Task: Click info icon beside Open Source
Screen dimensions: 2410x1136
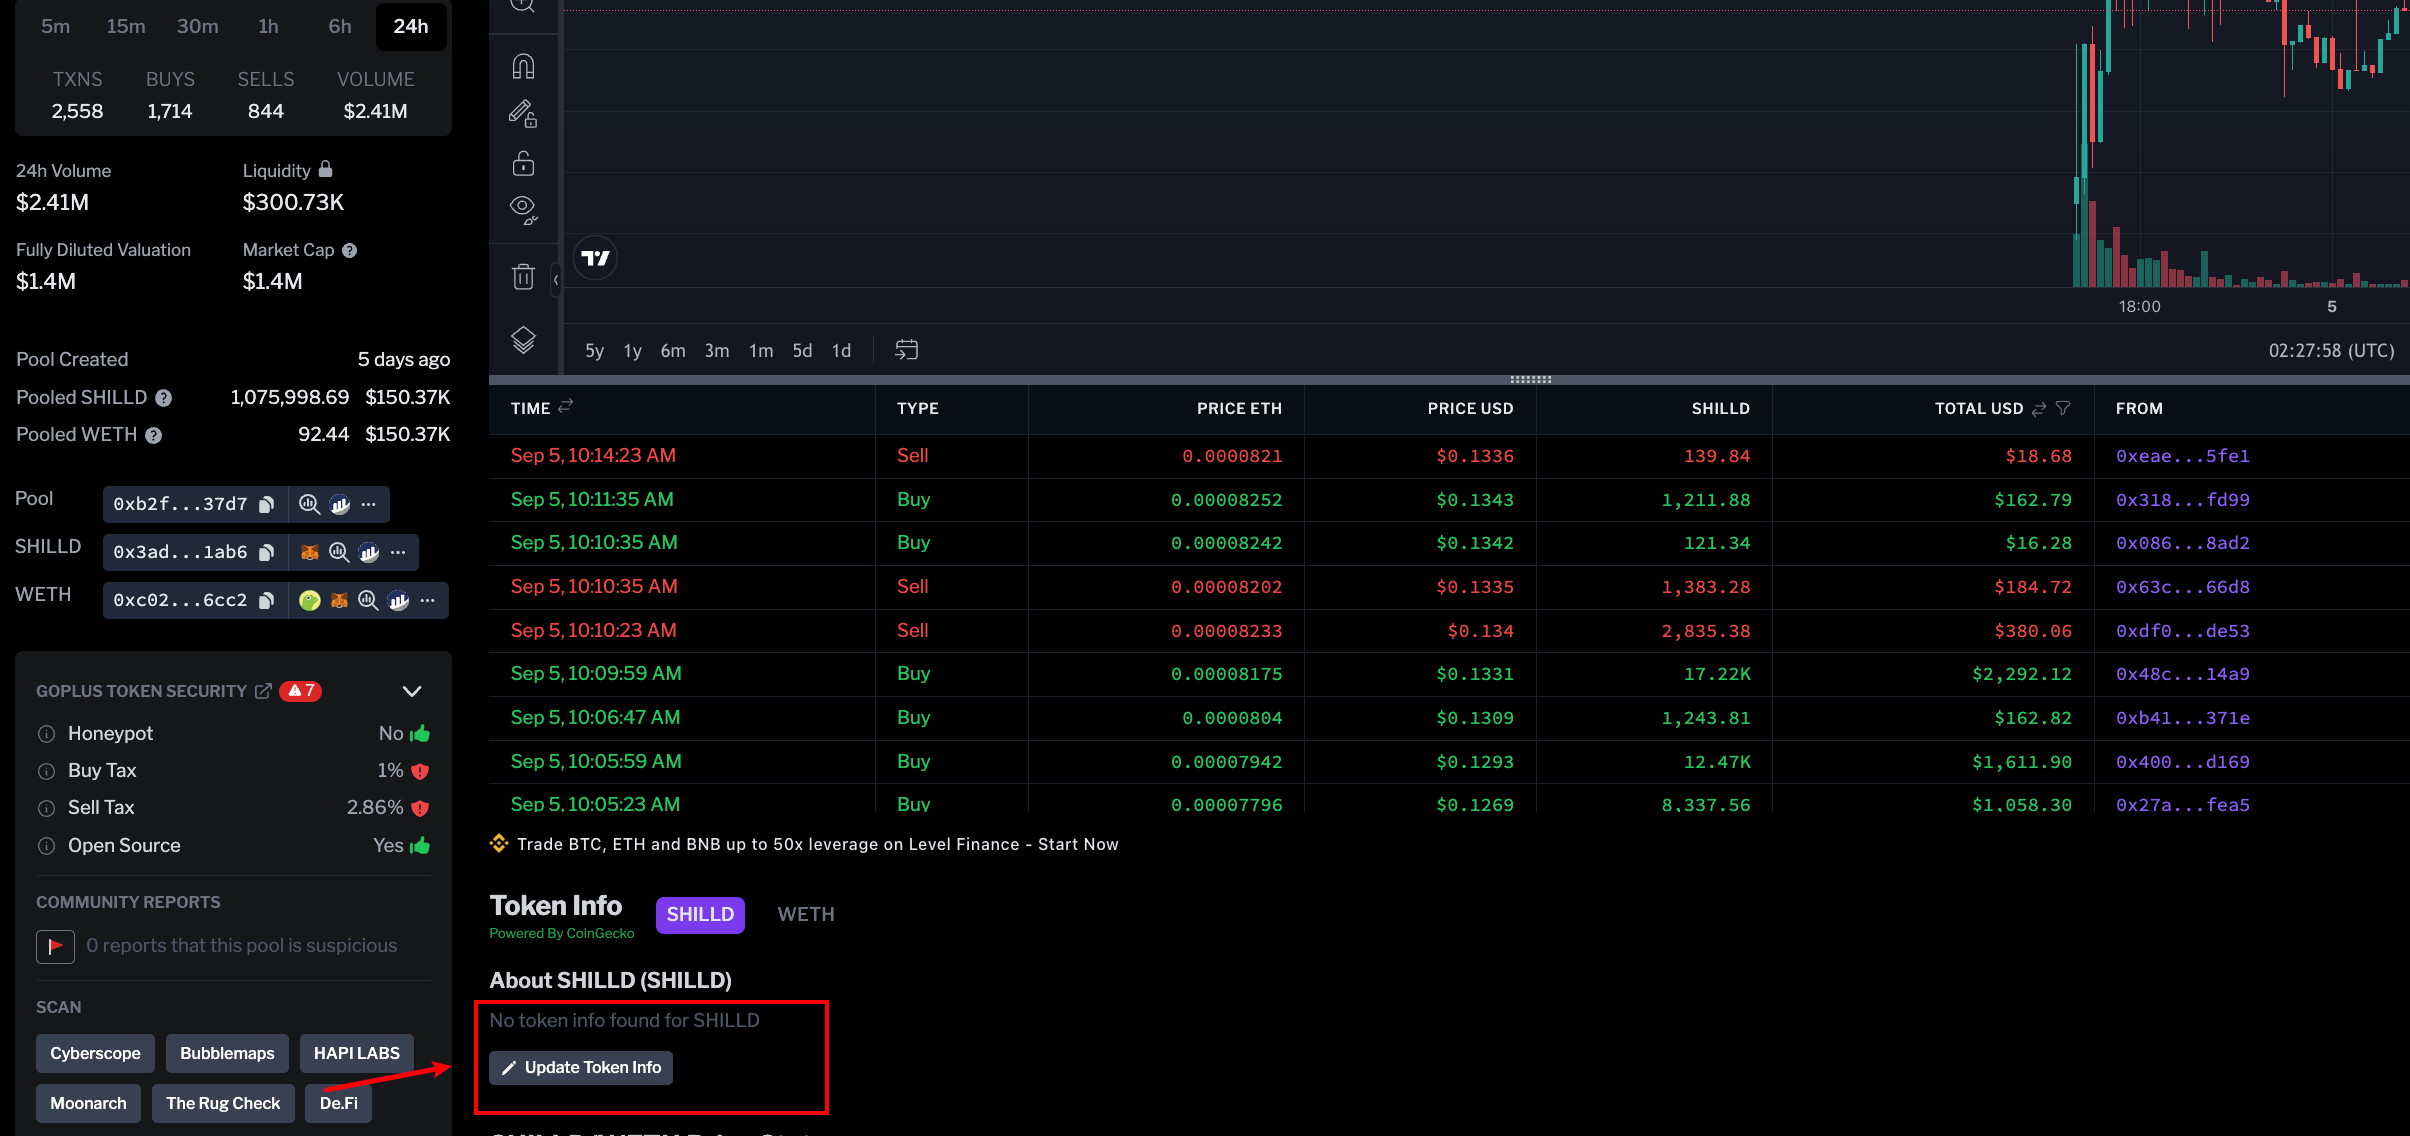Action: [46, 846]
